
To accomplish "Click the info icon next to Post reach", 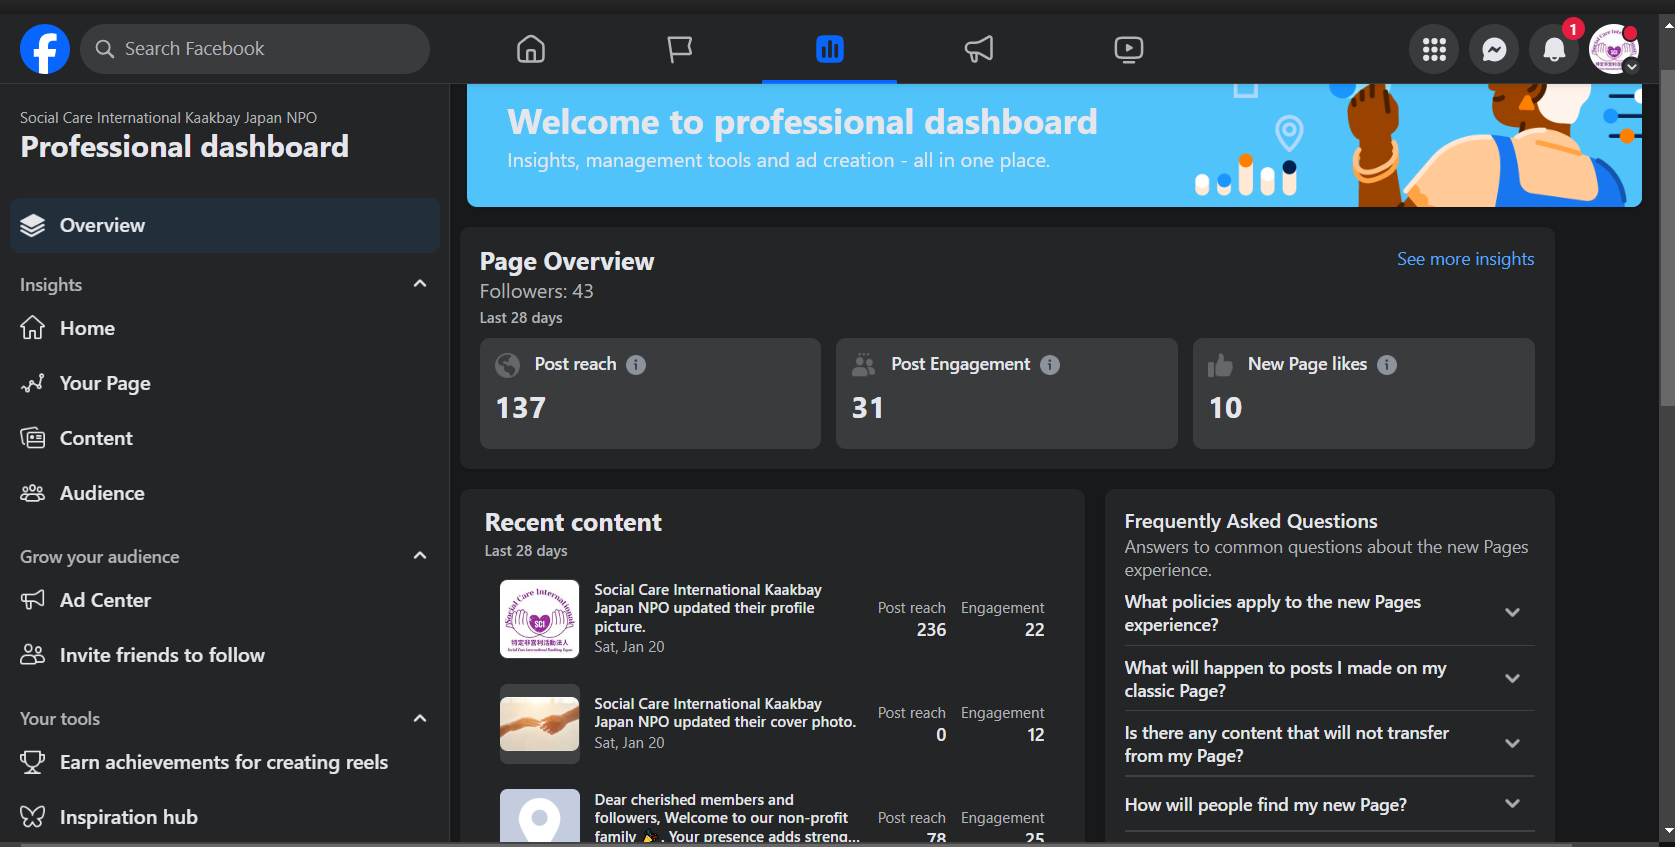I will (x=636, y=365).
